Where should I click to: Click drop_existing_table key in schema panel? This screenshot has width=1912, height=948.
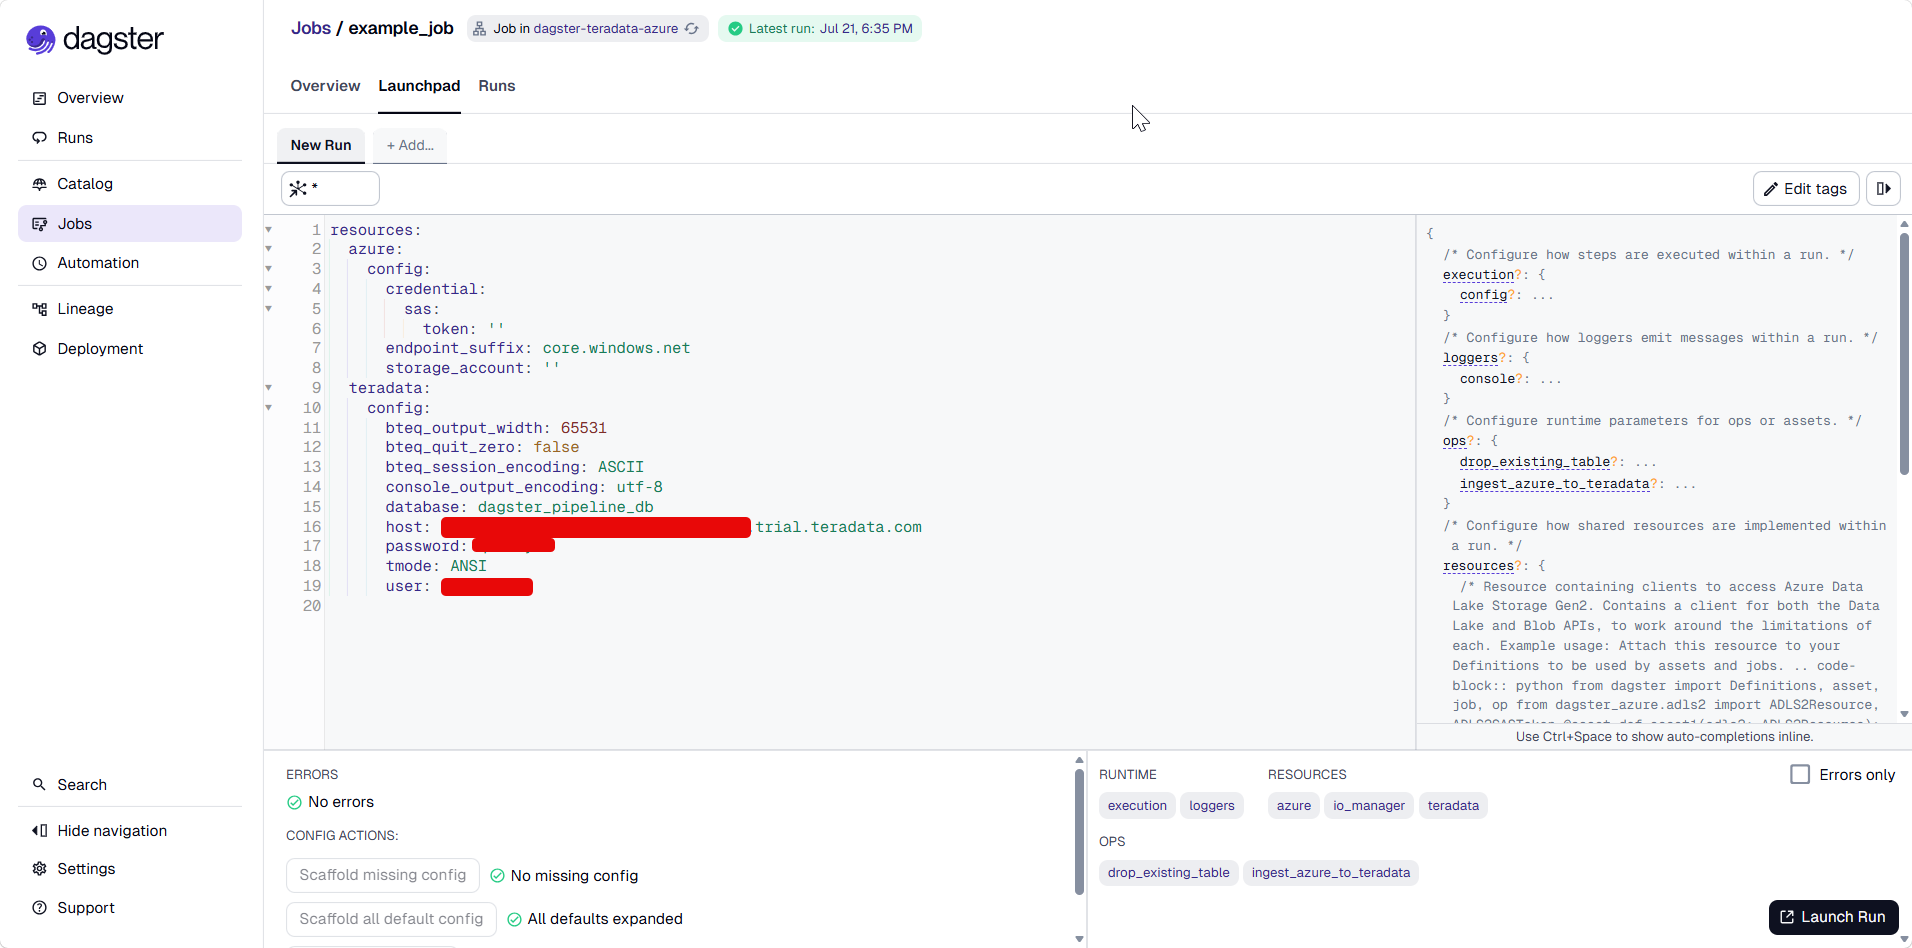(x=1535, y=462)
